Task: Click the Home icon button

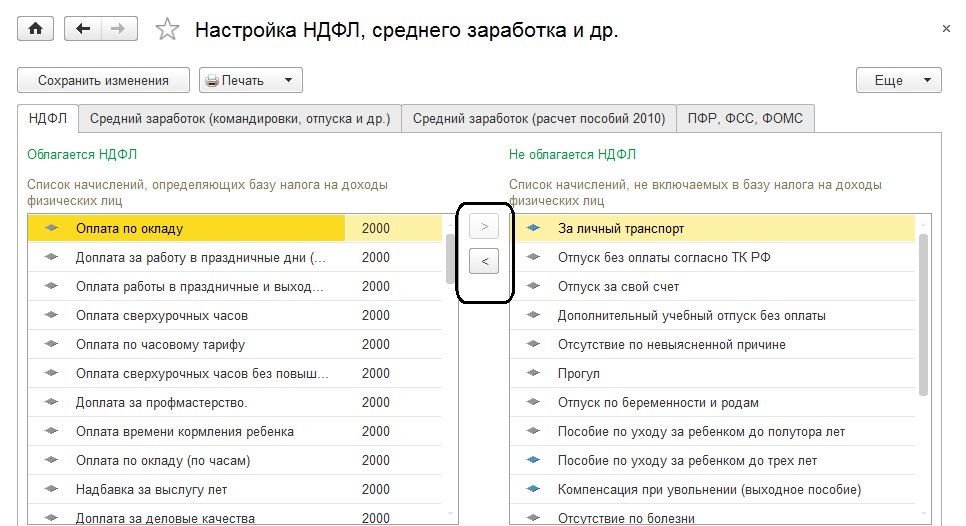Action: tap(35, 29)
